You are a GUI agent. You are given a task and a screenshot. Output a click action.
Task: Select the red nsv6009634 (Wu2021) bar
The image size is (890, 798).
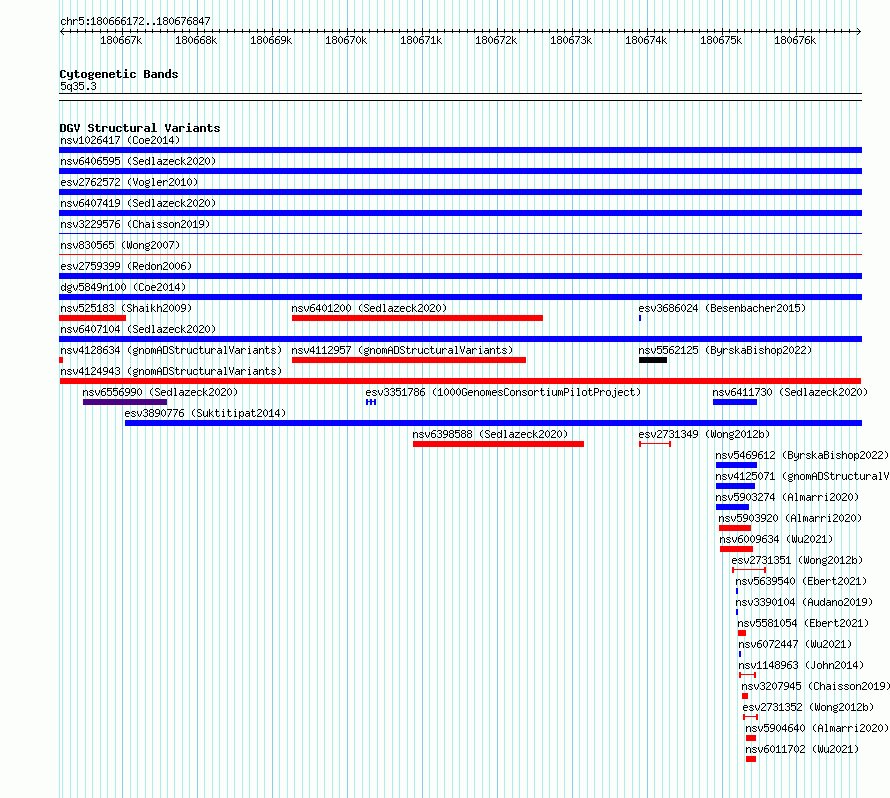[736, 549]
